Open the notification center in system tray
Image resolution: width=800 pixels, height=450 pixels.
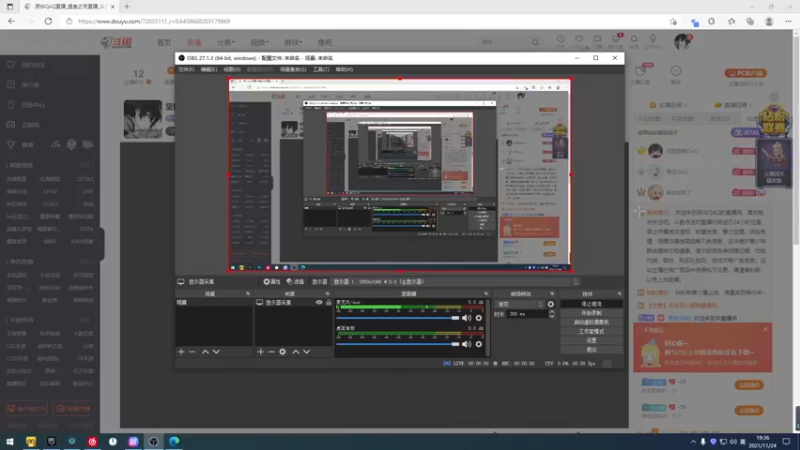[787, 441]
